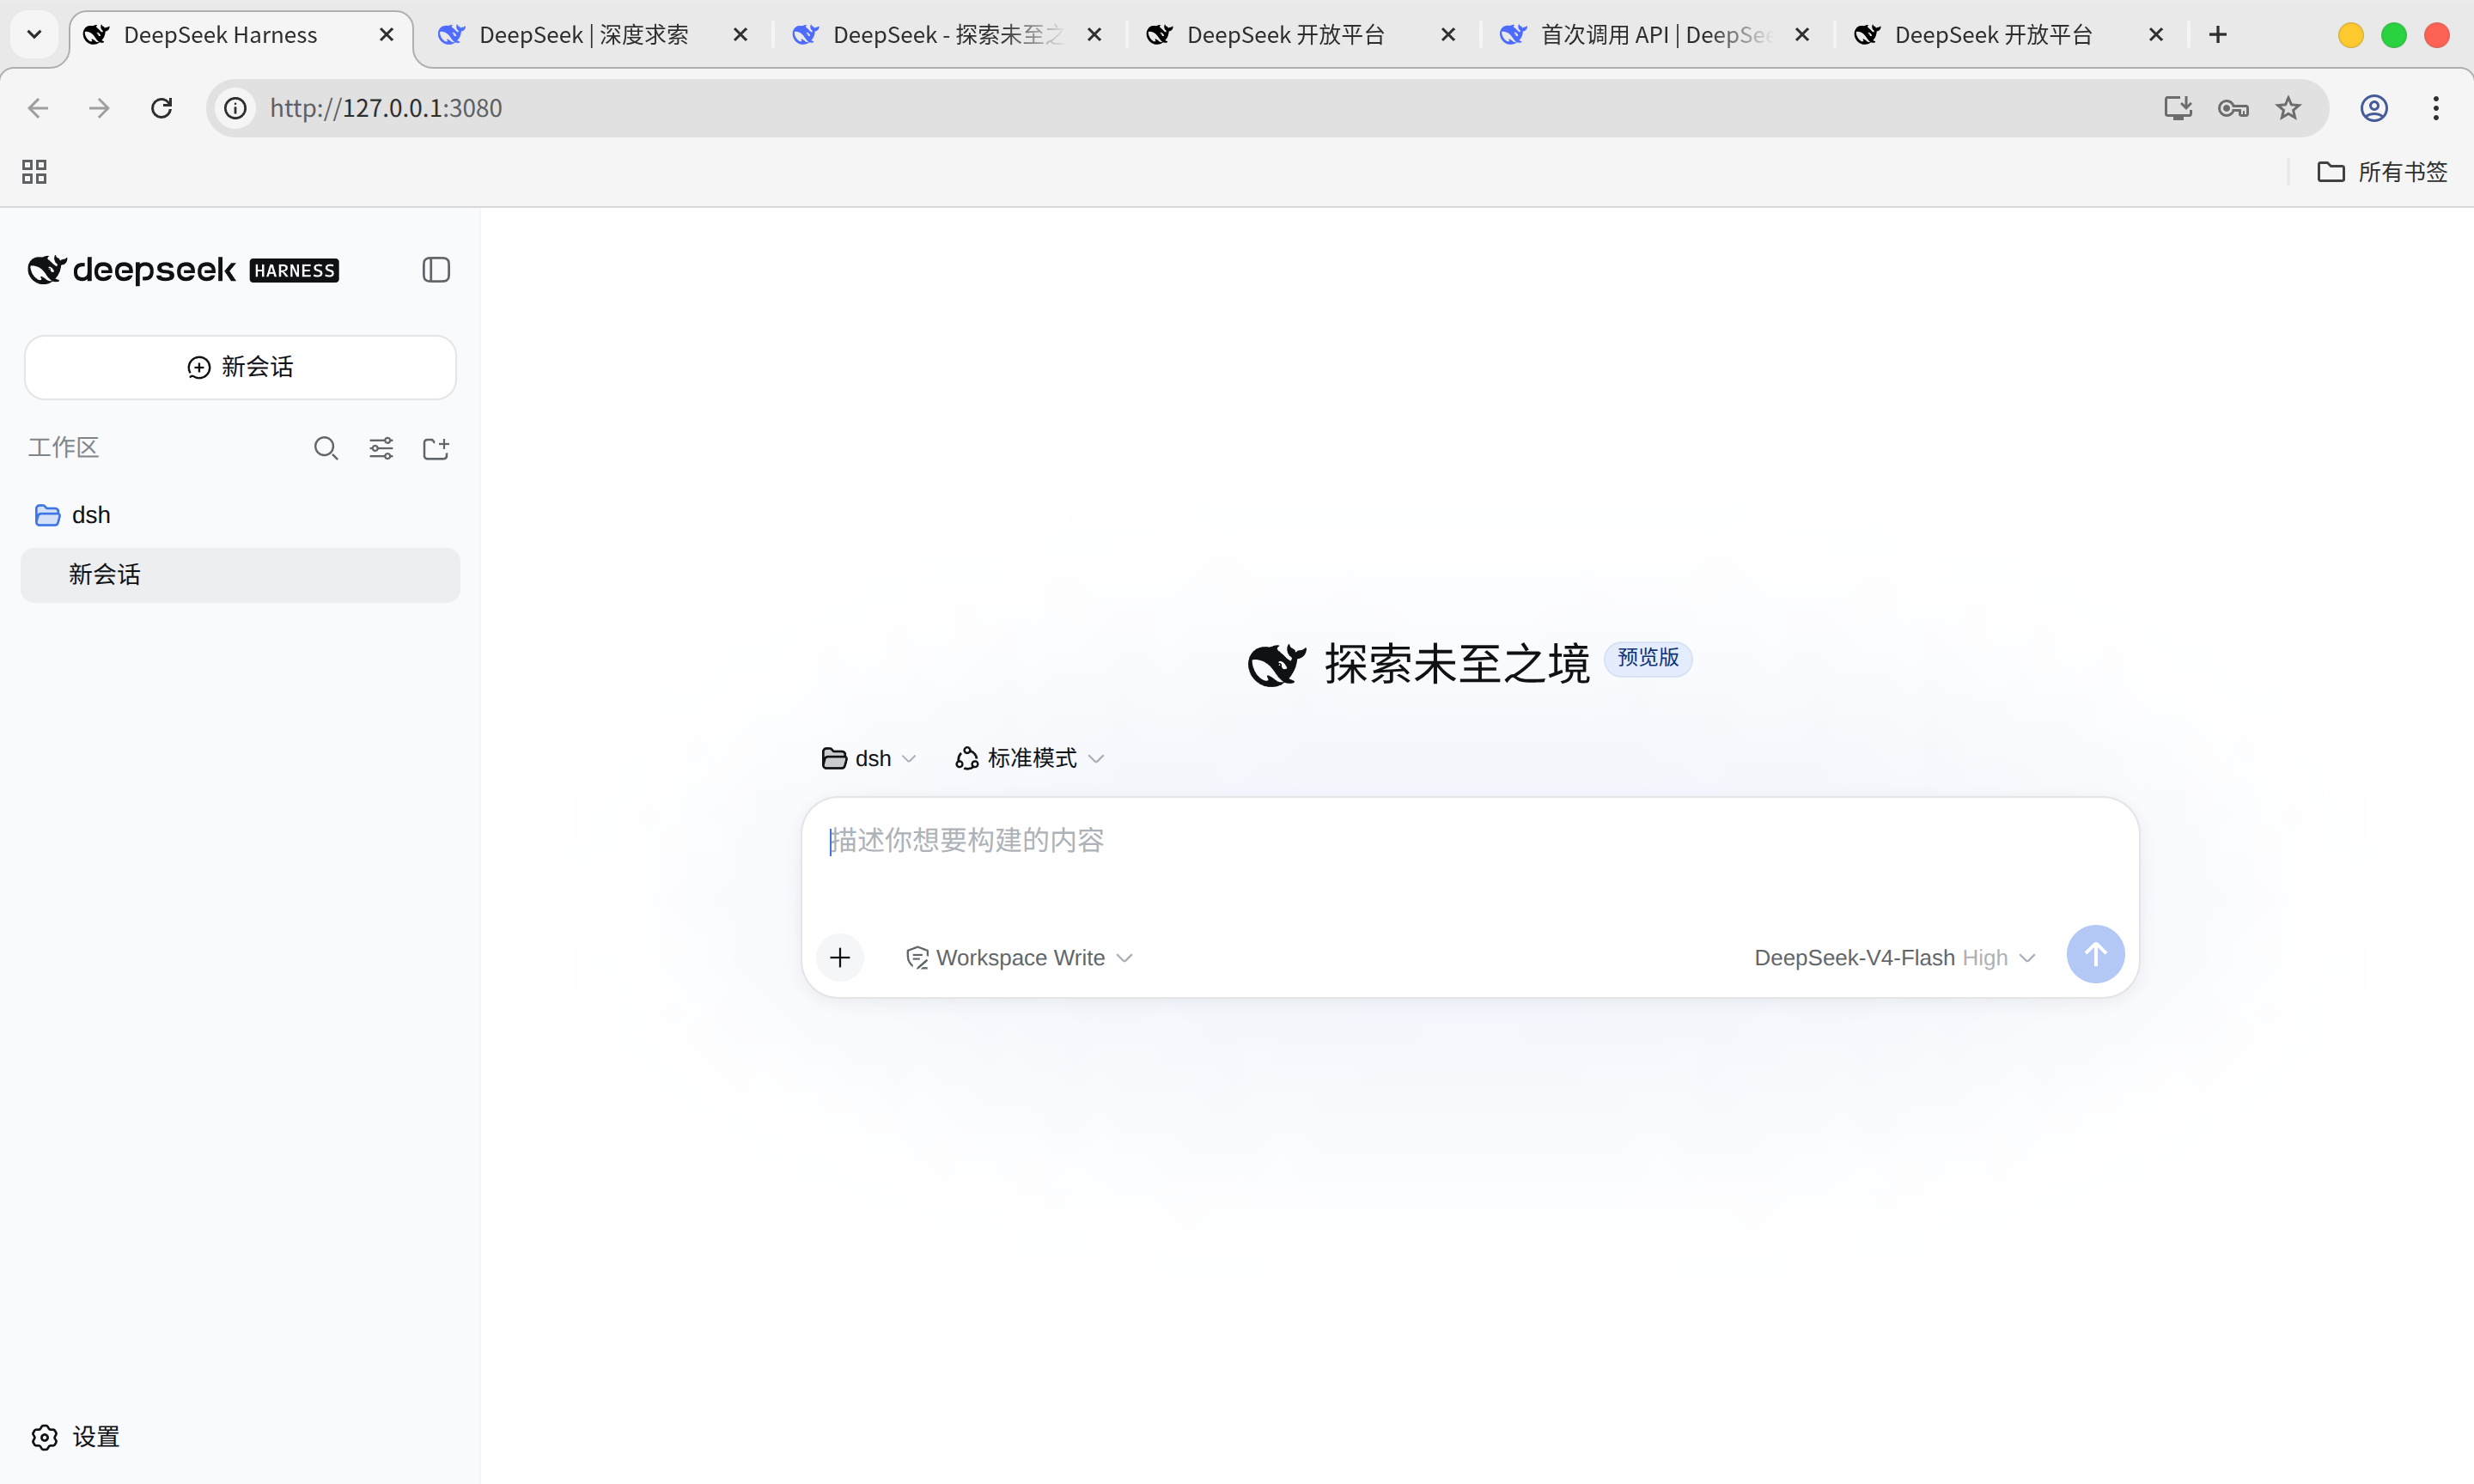Reload the current page
Viewport: 2474px width, 1484px height.
point(161,108)
